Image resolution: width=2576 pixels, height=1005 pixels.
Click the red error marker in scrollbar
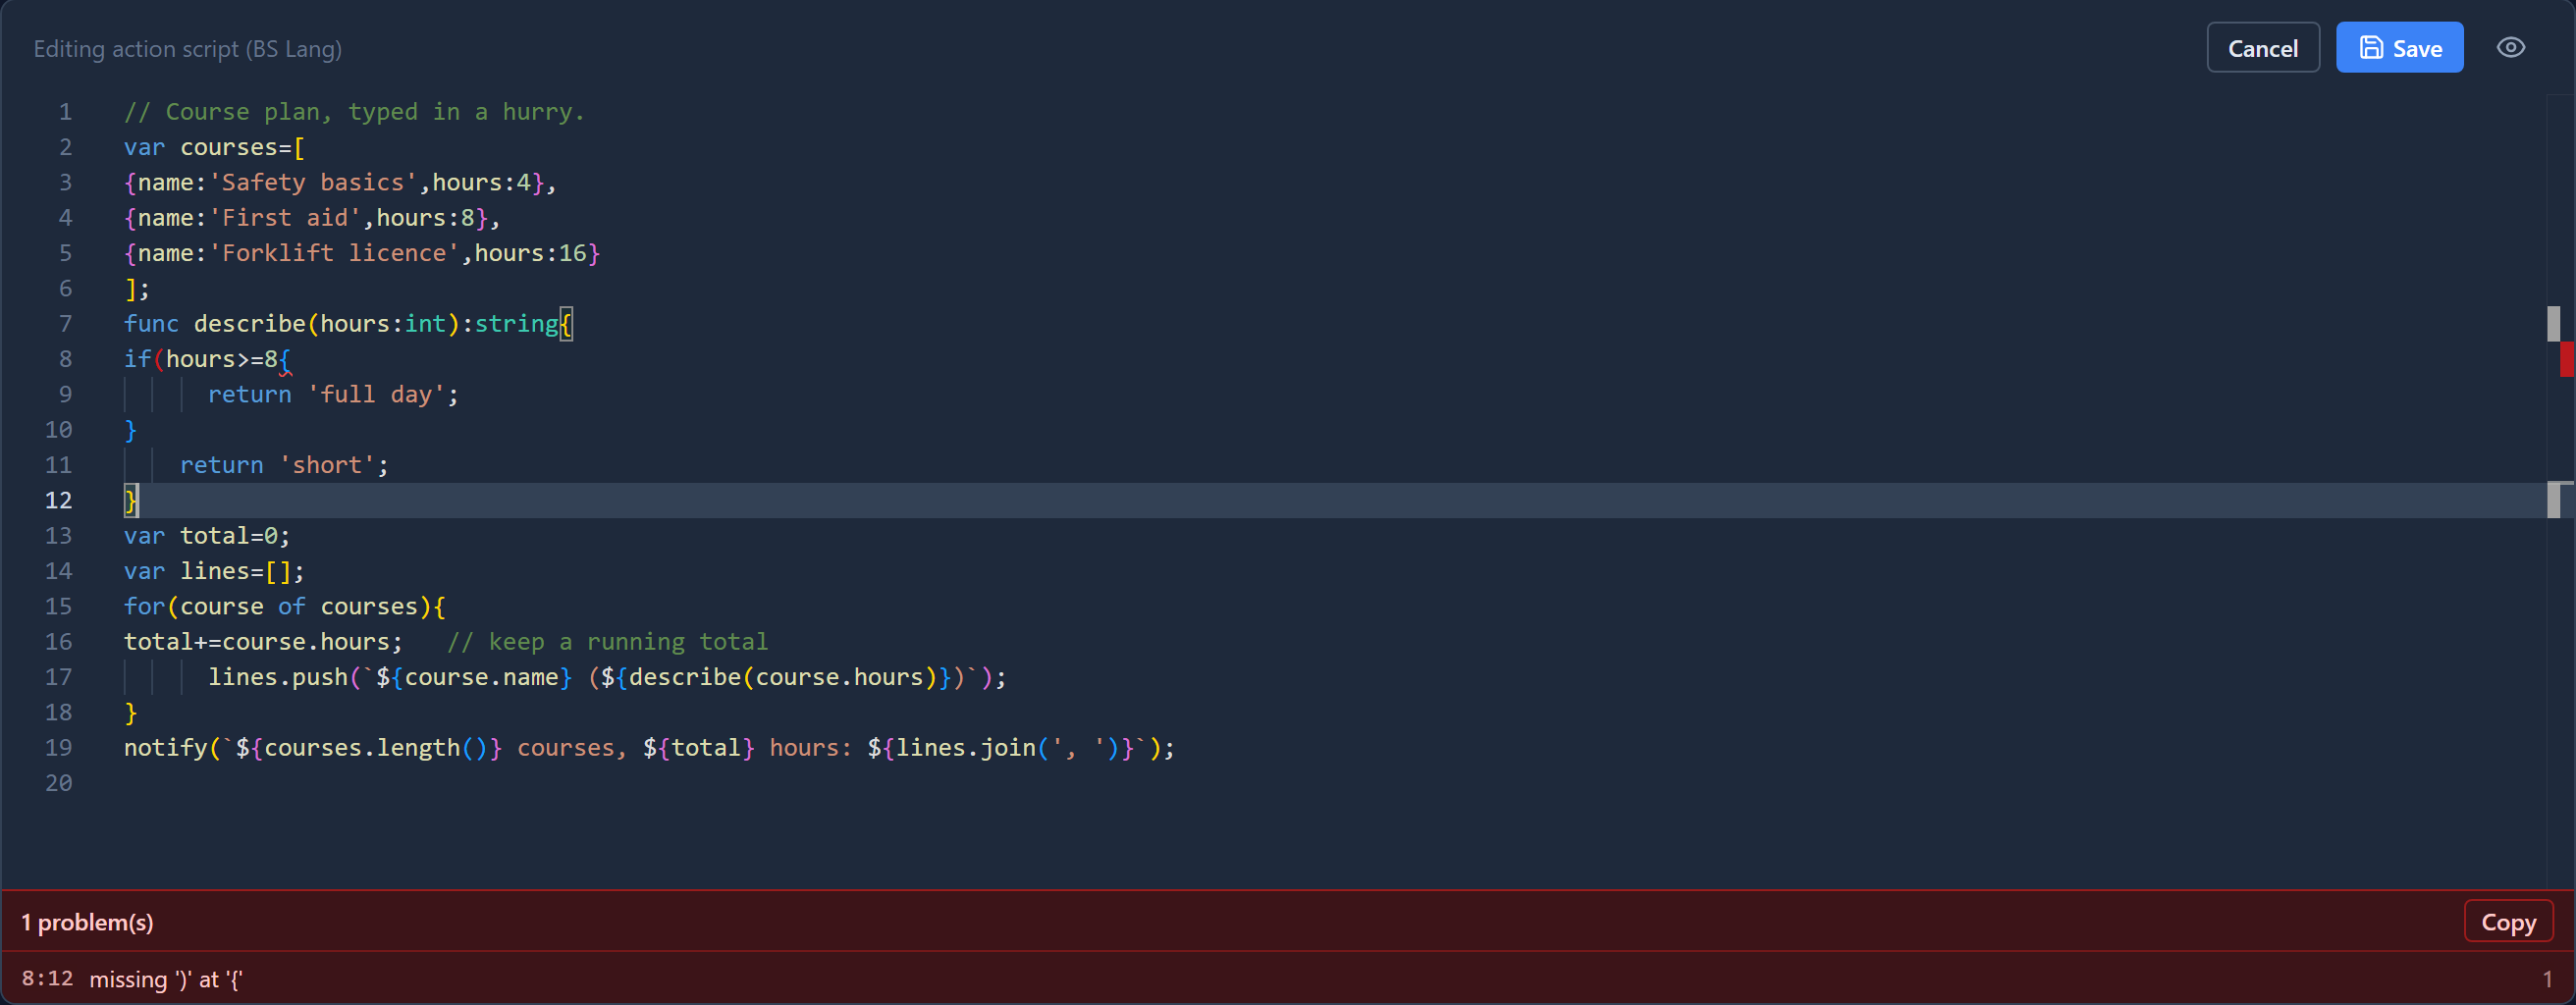(x=2566, y=359)
